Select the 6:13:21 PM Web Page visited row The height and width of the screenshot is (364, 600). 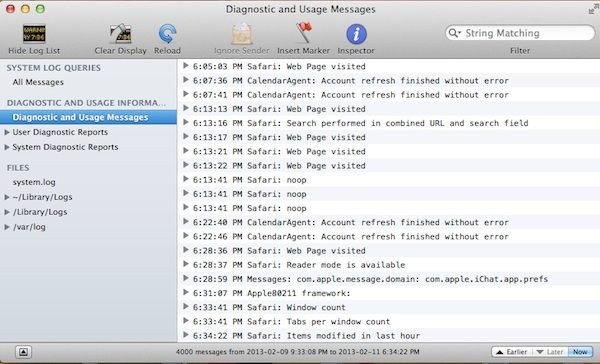[x=388, y=152]
